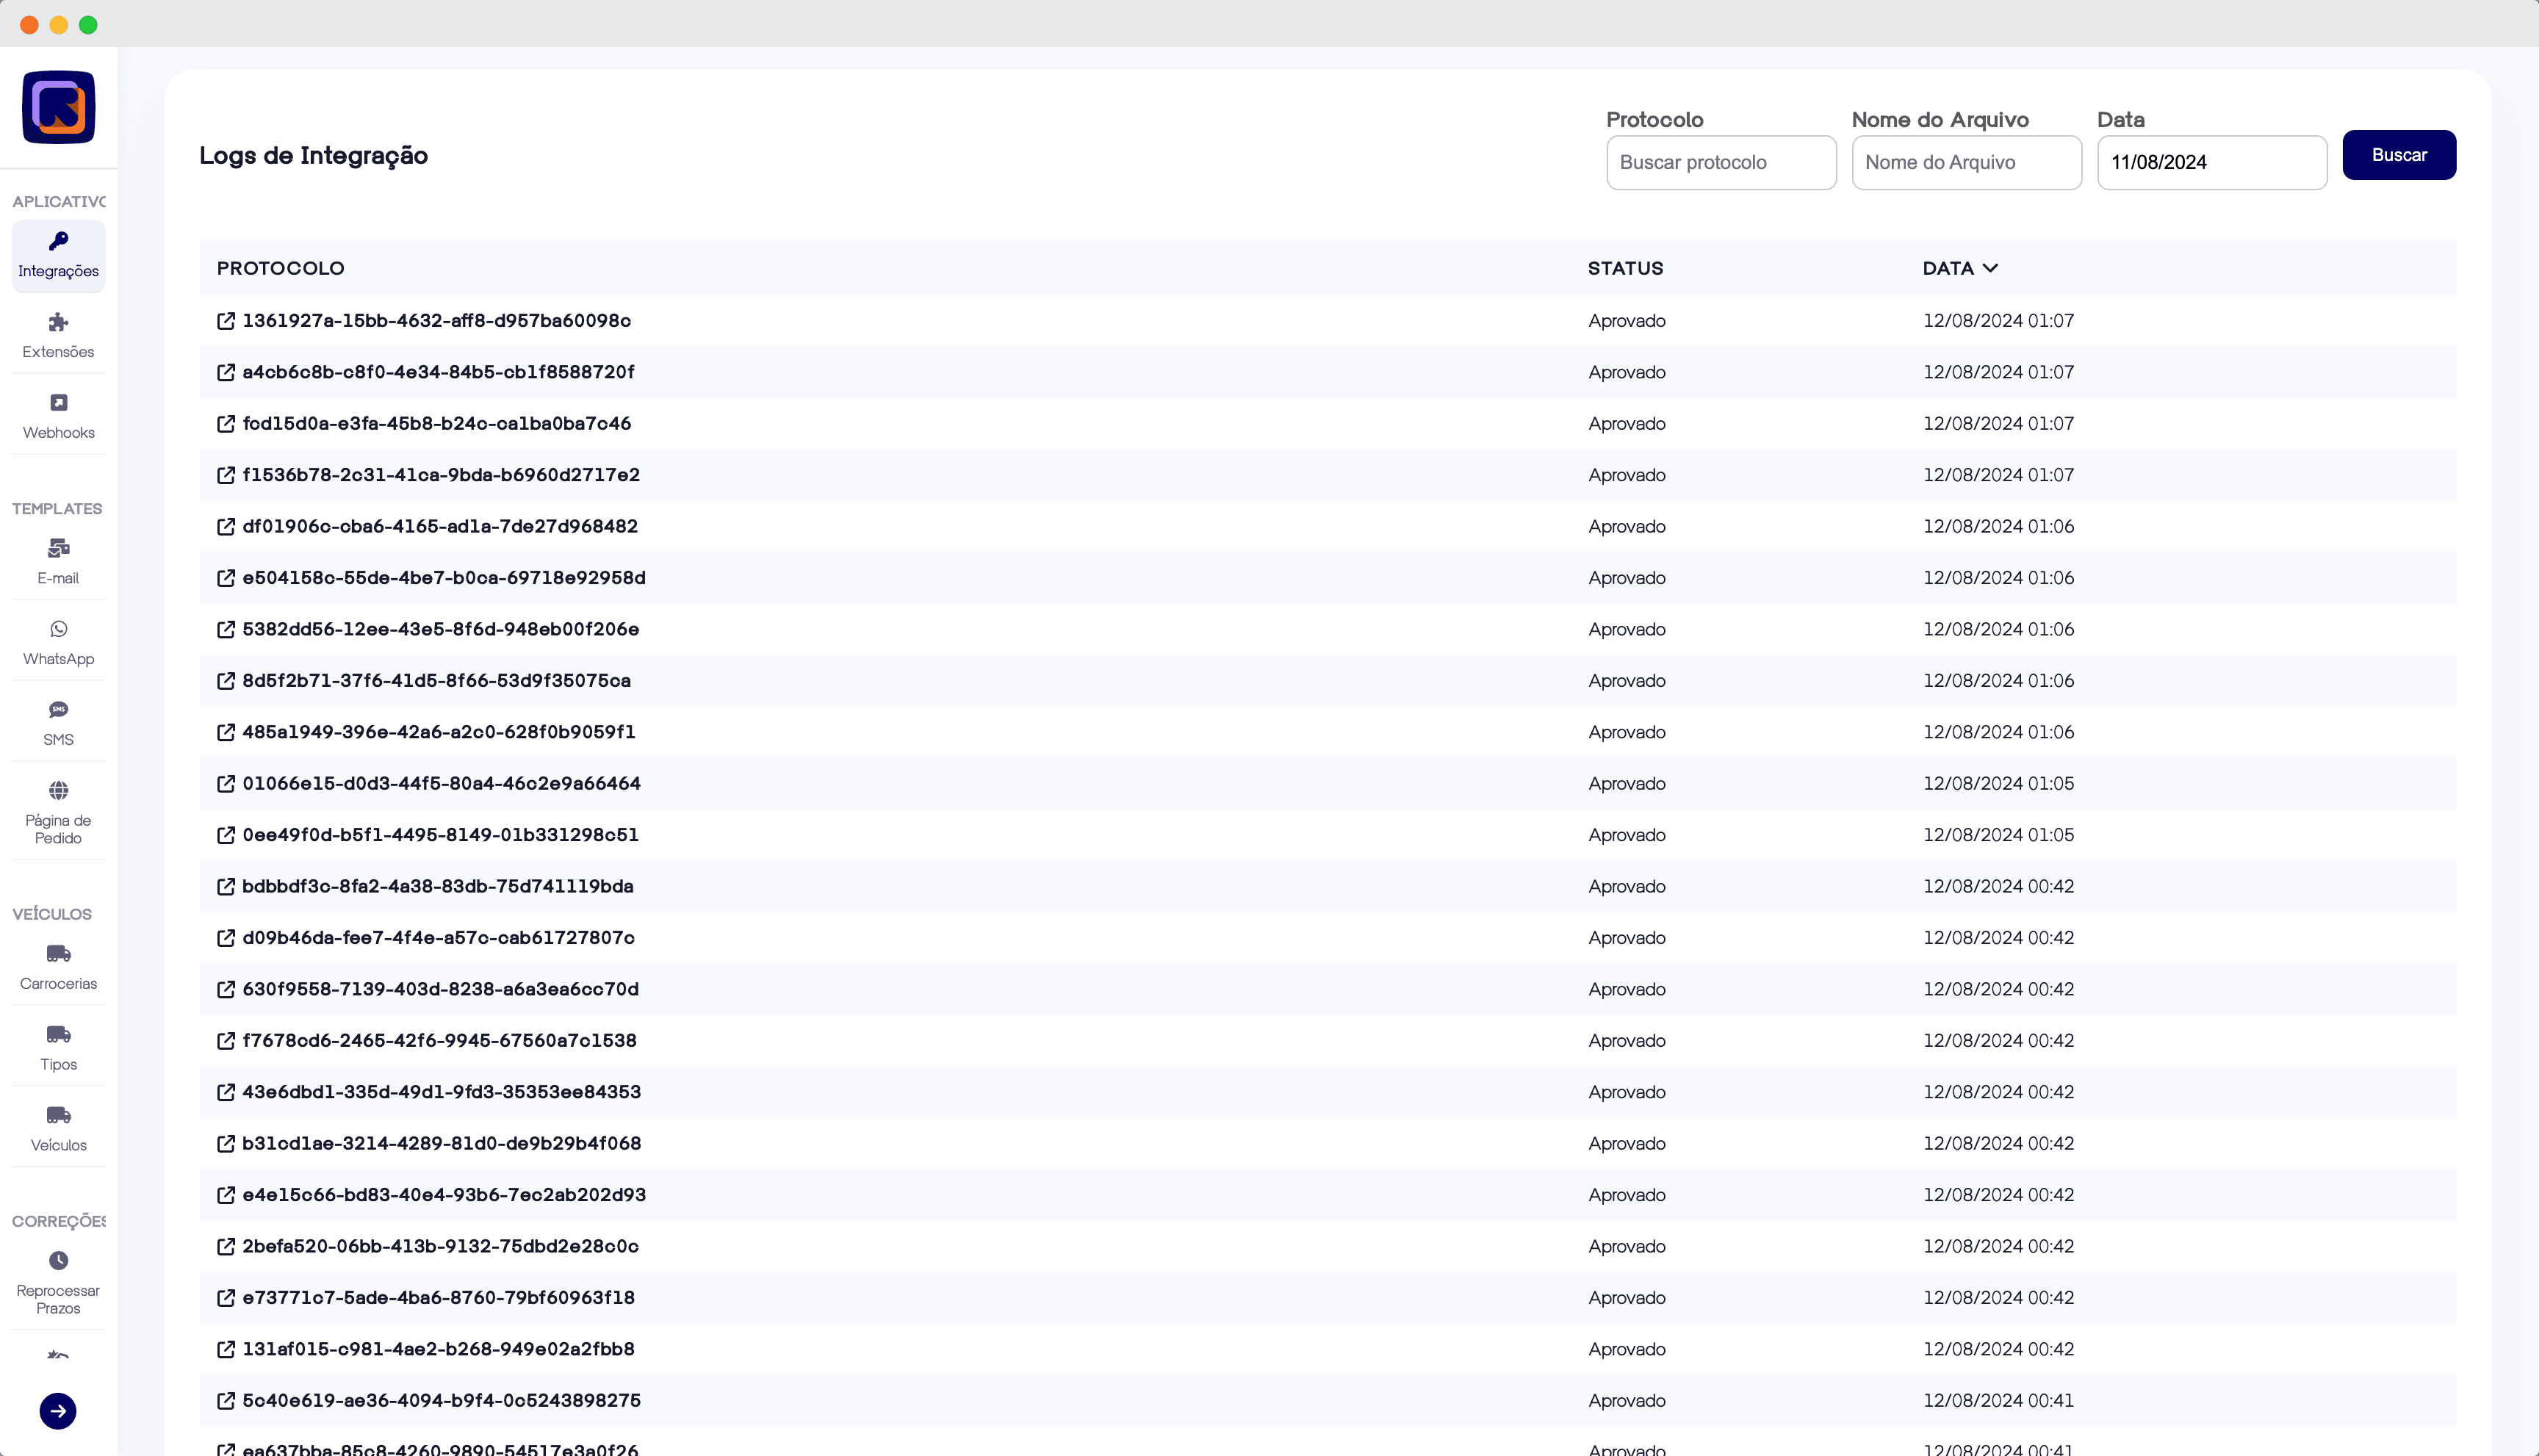Open the Data date picker field
This screenshot has width=2539, height=1456.
point(2211,162)
